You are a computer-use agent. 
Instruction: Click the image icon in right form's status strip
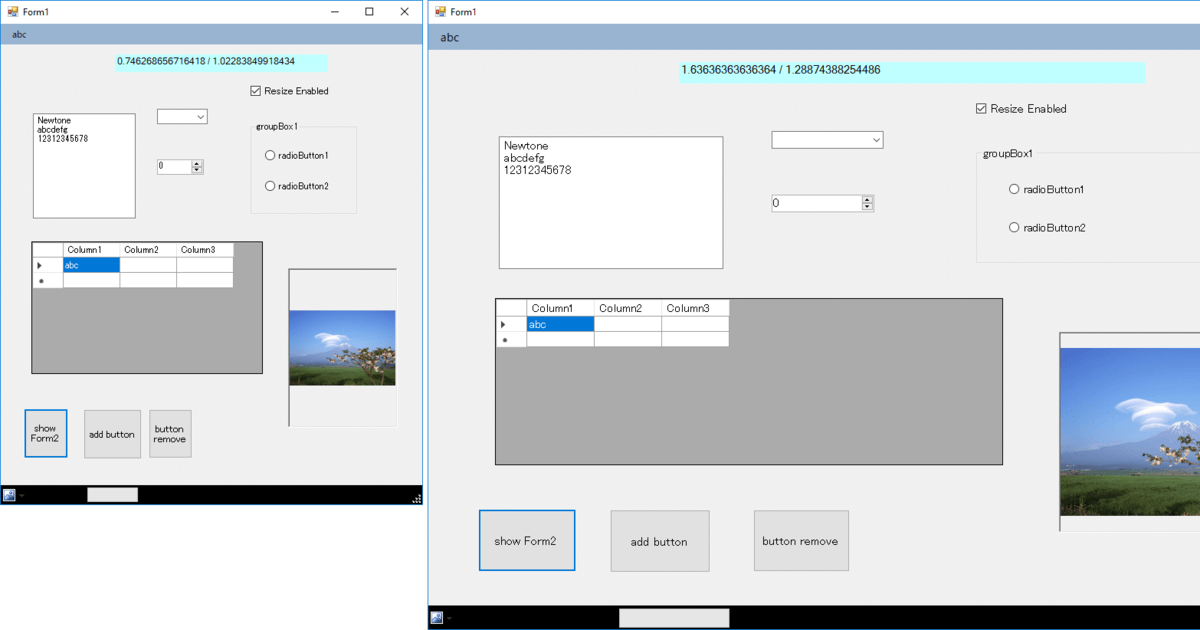pos(437,617)
